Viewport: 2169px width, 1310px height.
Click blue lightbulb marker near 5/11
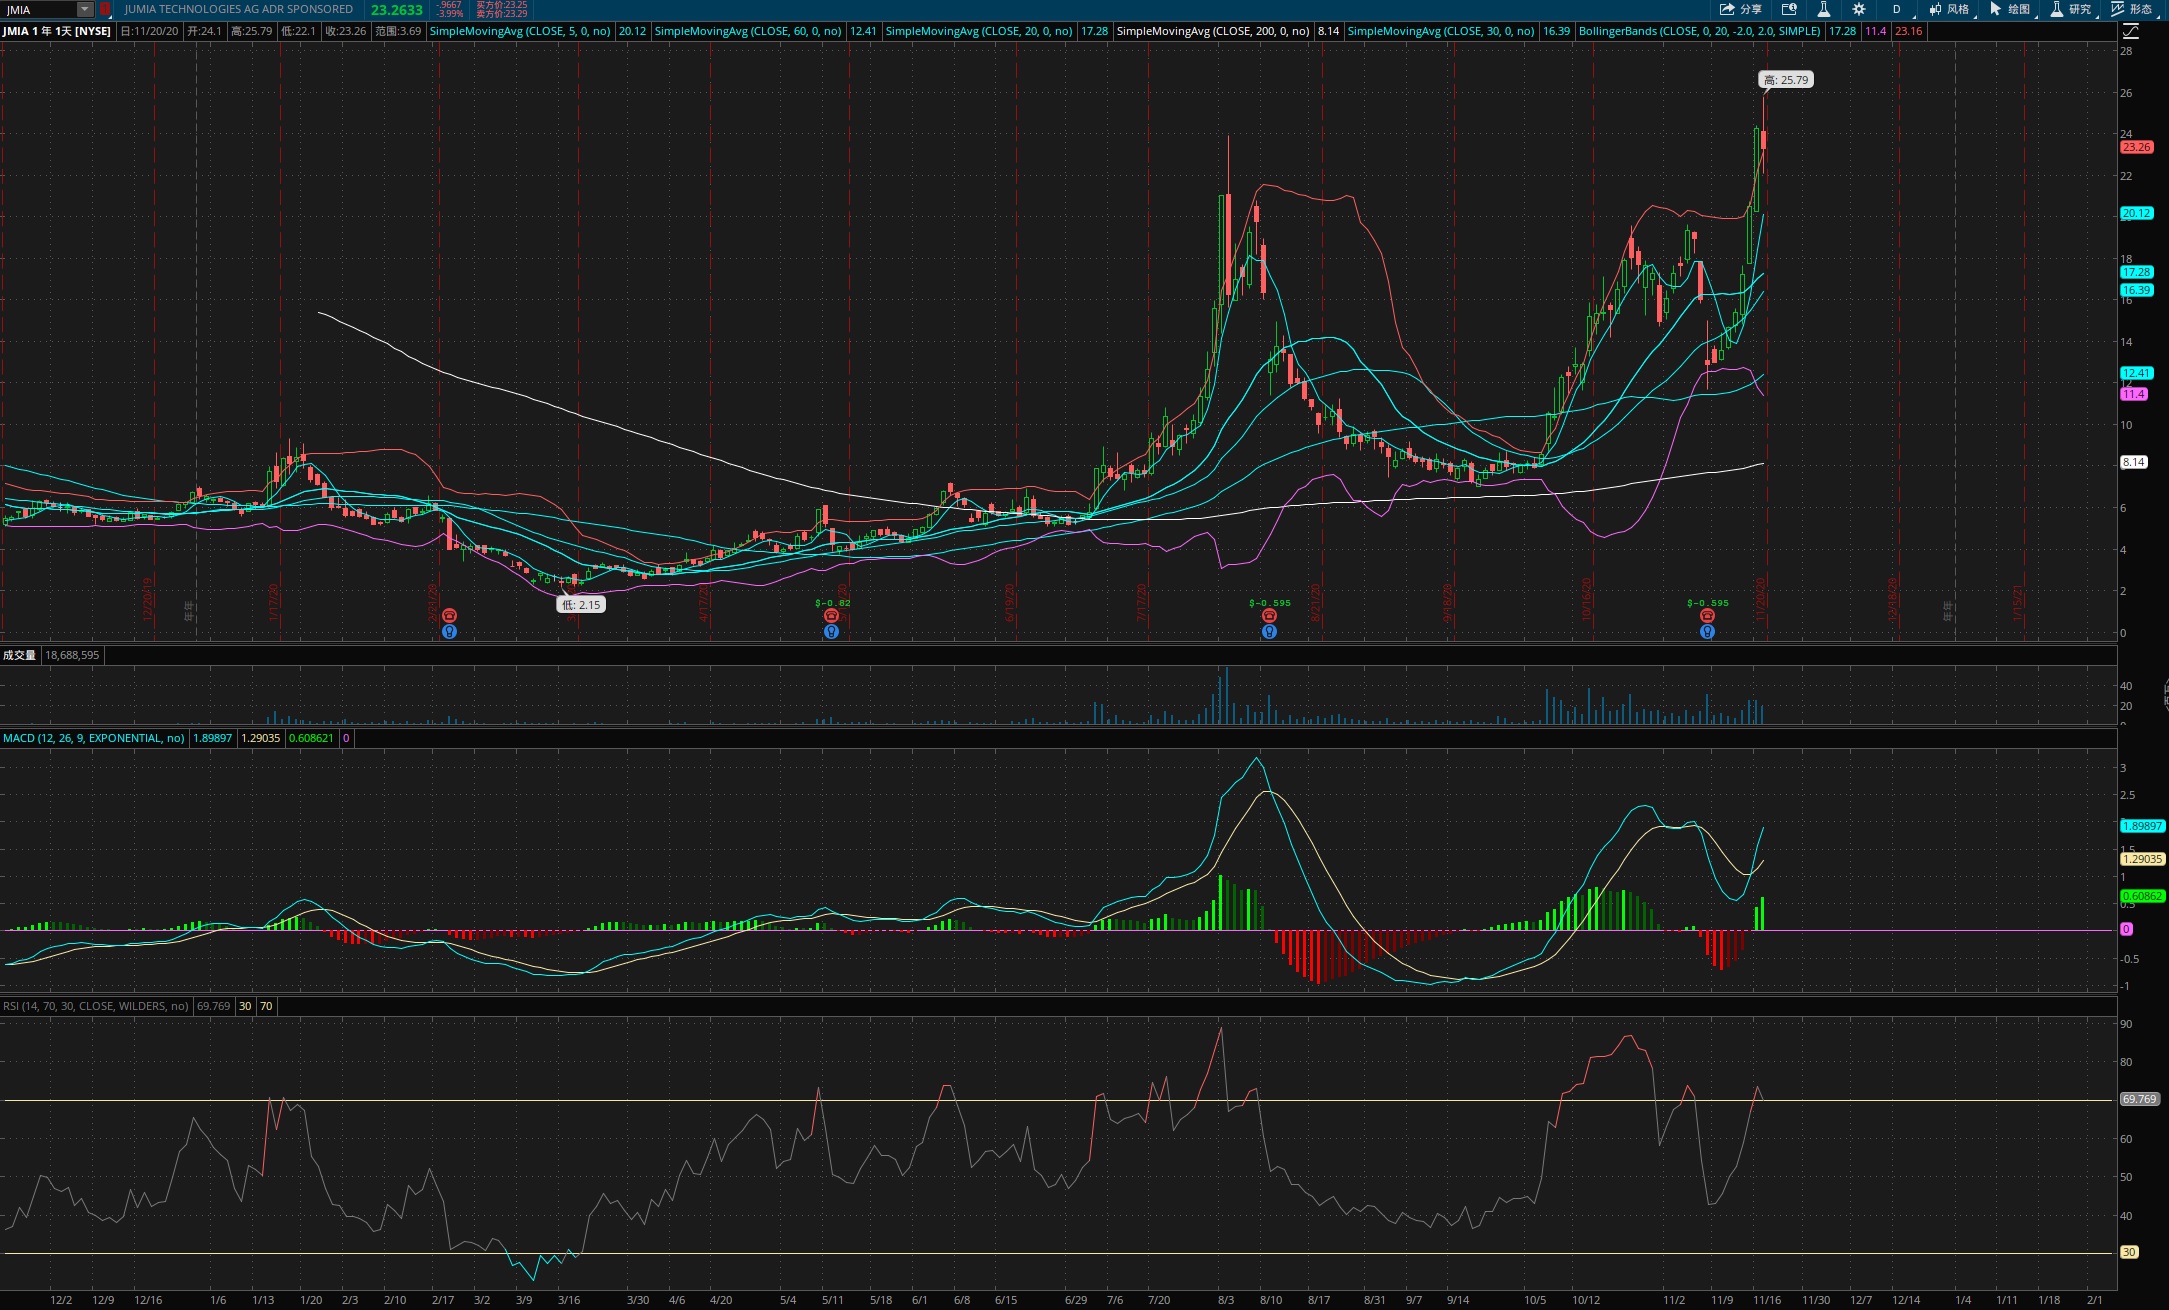click(831, 631)
